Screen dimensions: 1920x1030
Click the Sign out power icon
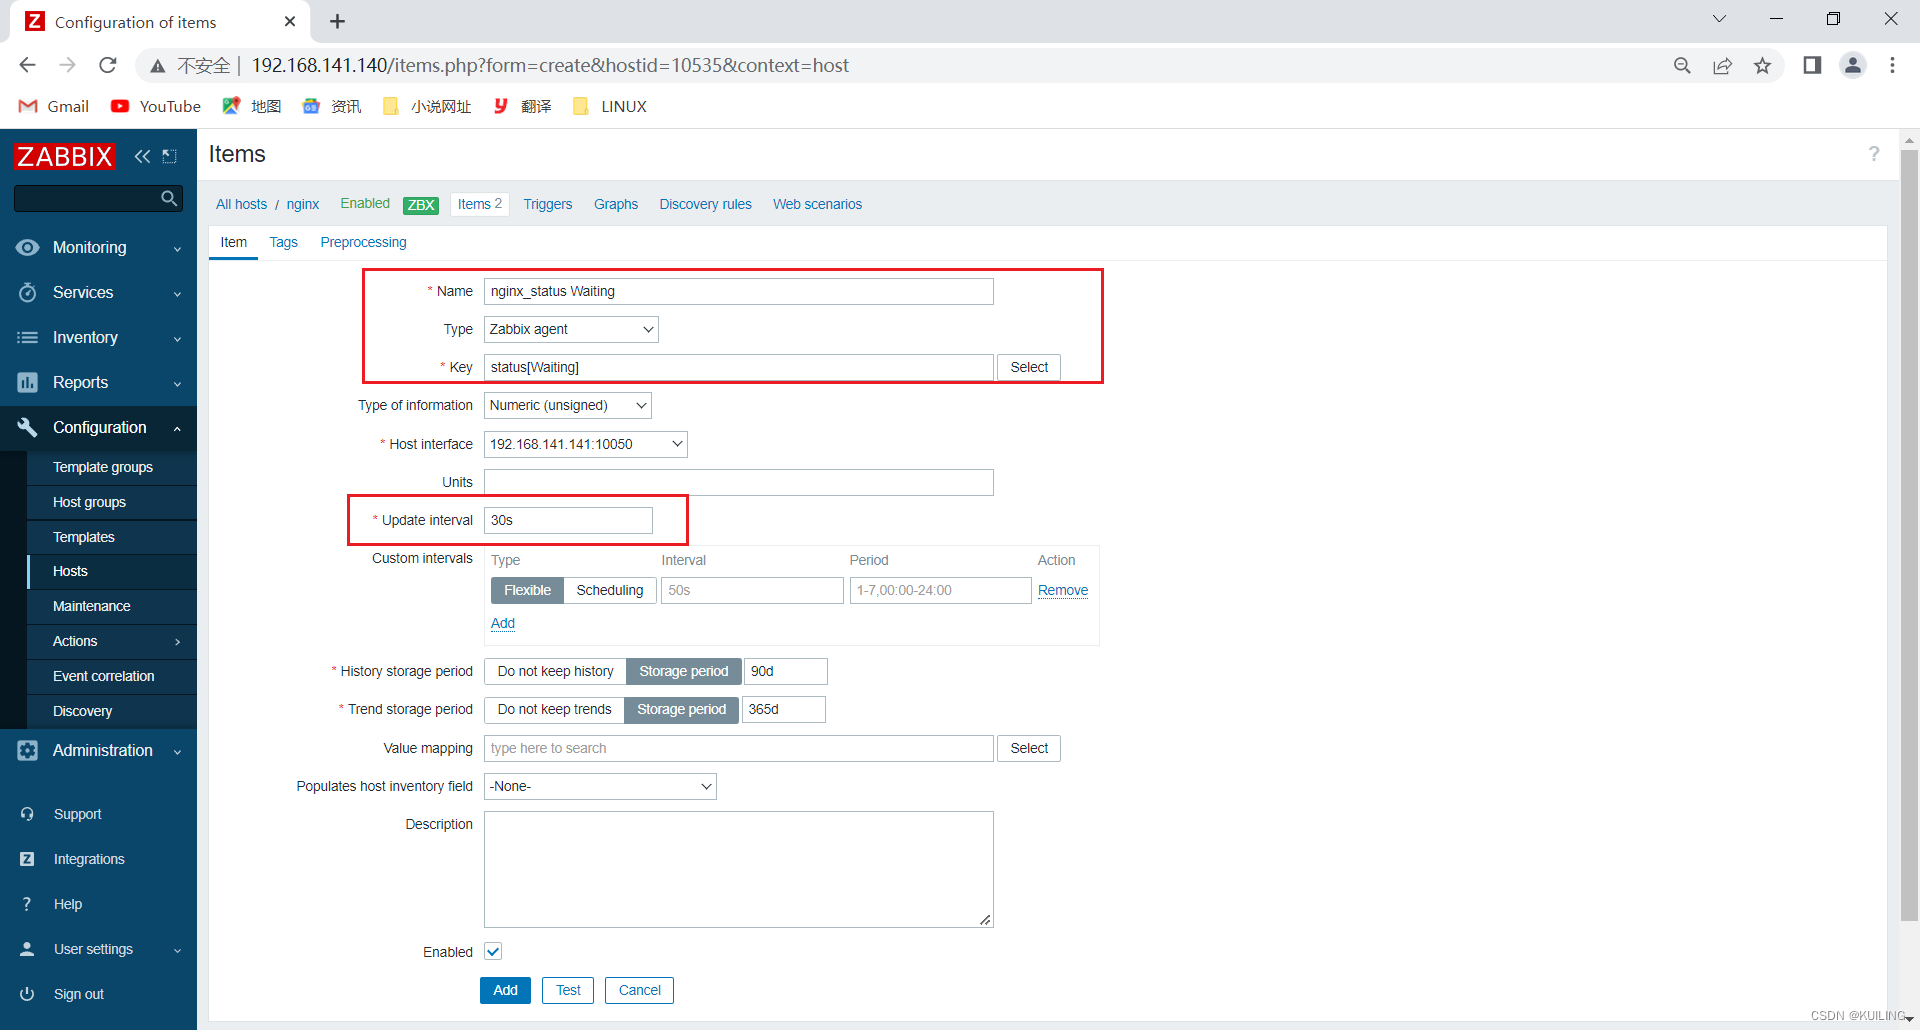click(x=27, y=994)
